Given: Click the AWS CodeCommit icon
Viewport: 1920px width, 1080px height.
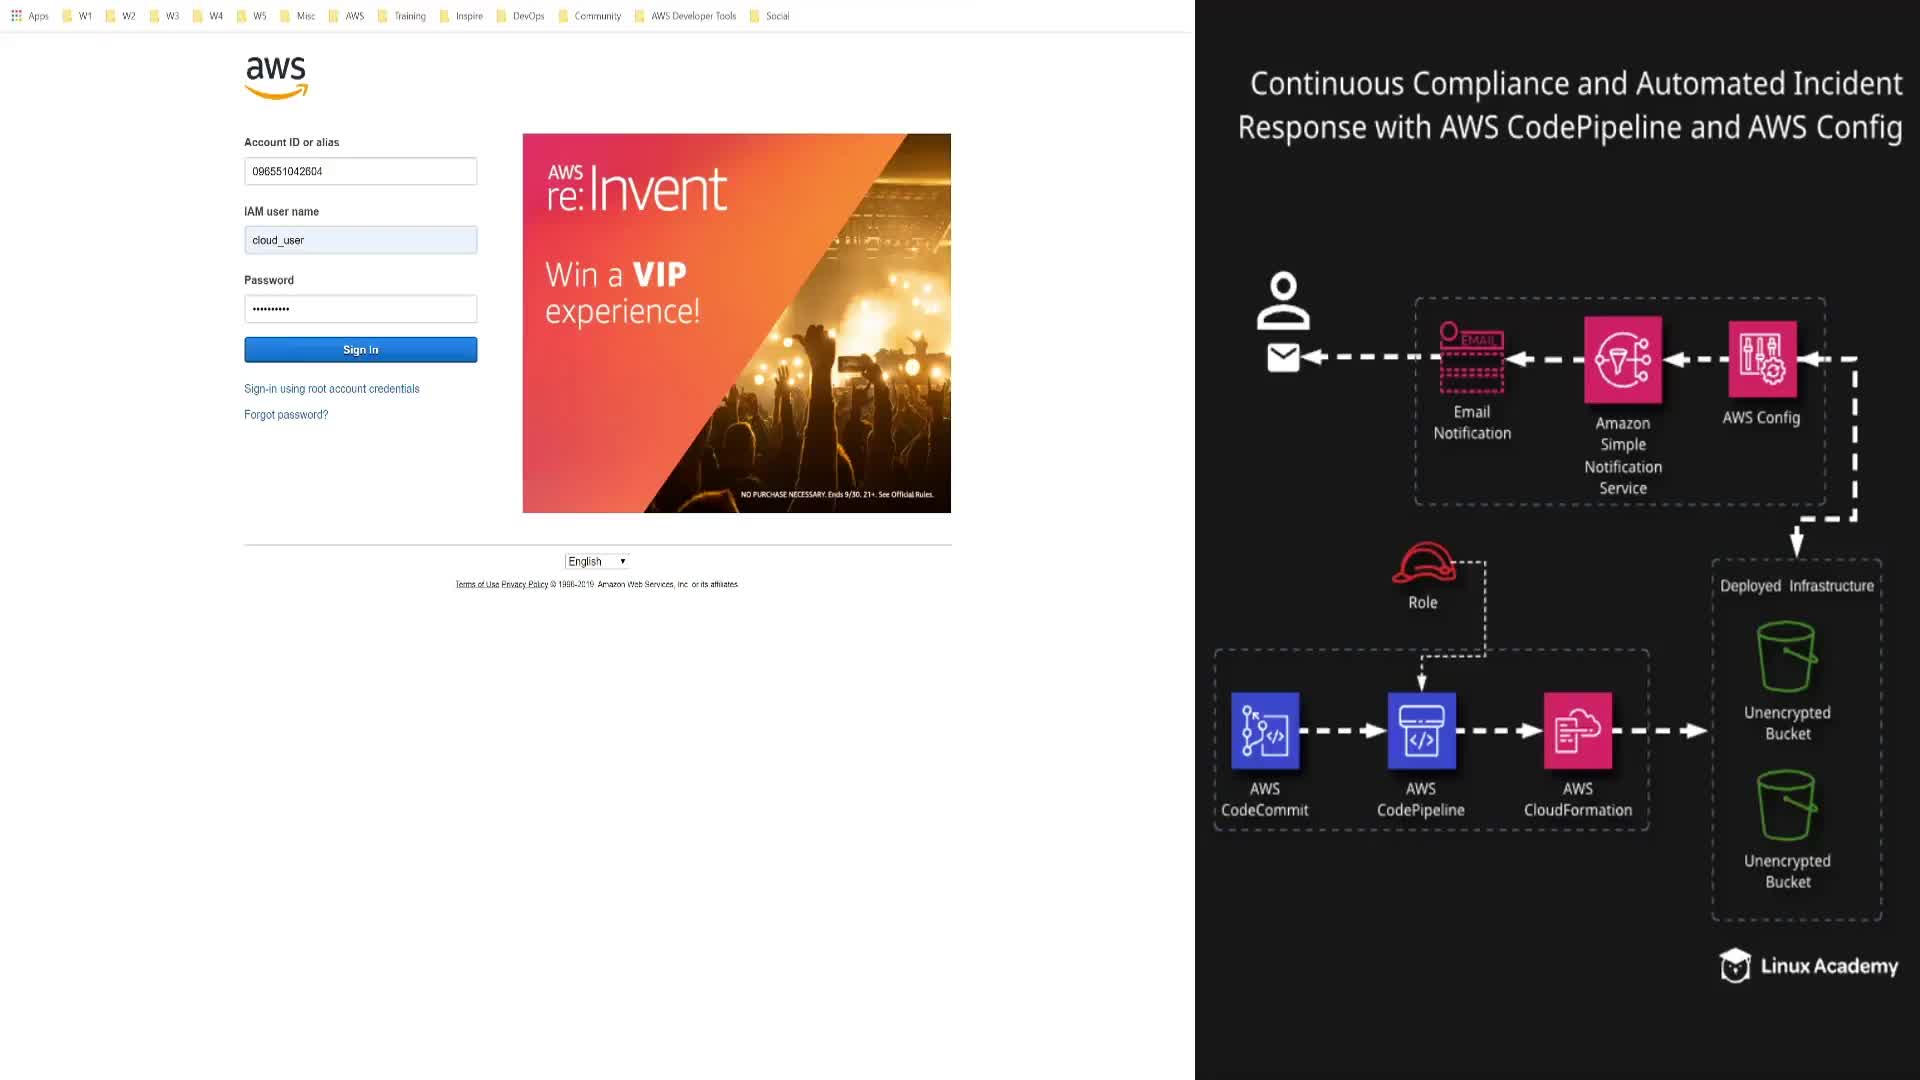Looking at the screenshot, I should pos(1265,731).
